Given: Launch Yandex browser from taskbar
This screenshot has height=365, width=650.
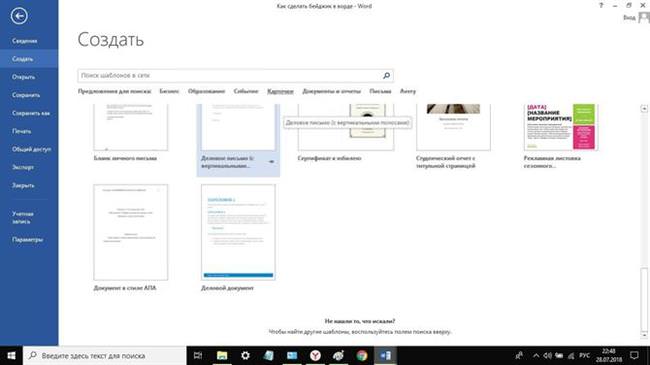Looking at the screenshot, I should coord(315,355).
